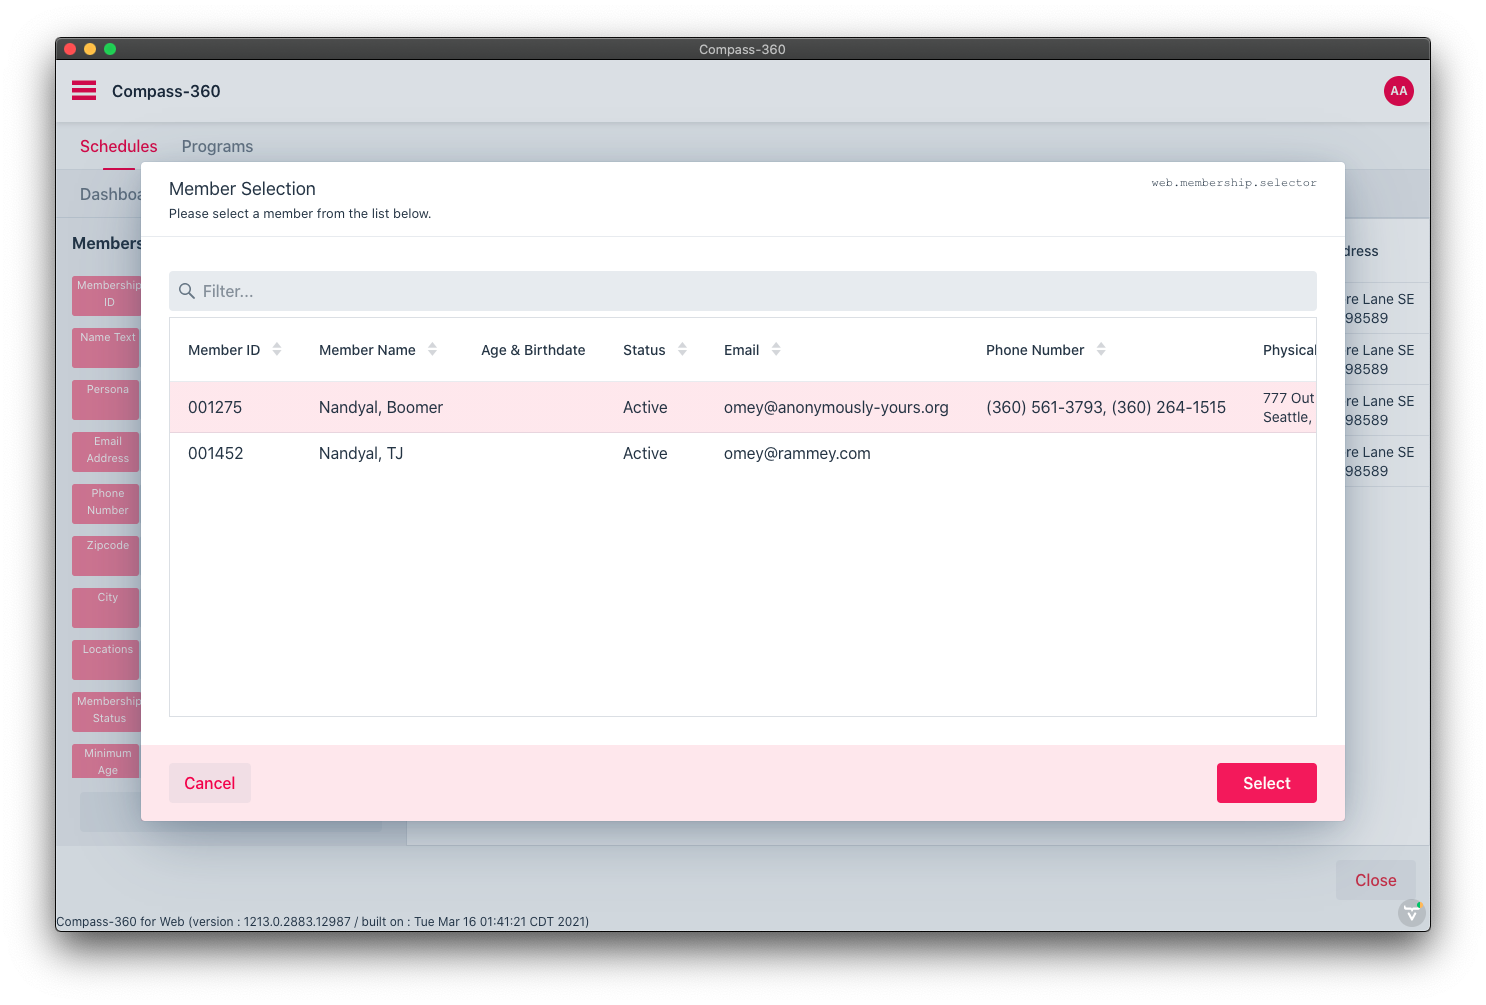Open the hamburger navigation menu

84,90
